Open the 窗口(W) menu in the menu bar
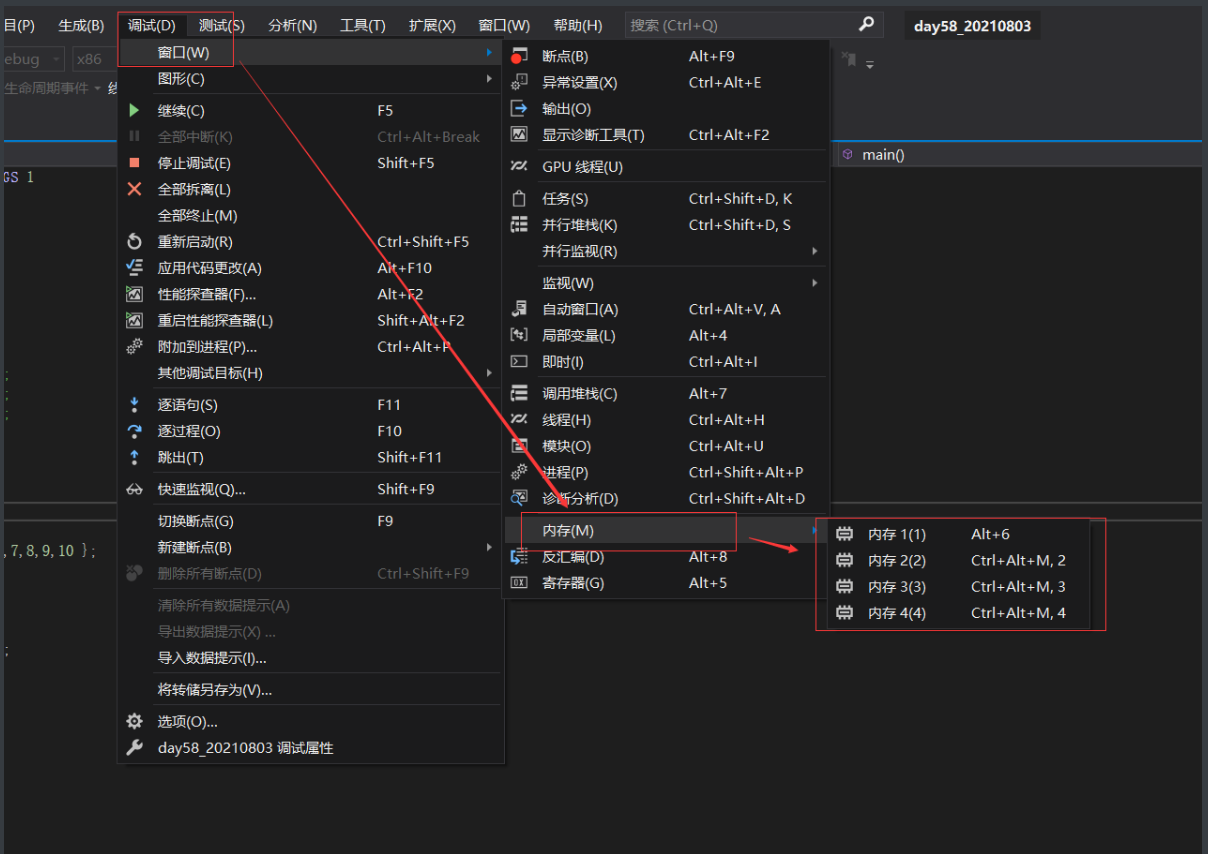Viewport: 1208px width, 854px height. pyautogui.click(x=504, y=25)
